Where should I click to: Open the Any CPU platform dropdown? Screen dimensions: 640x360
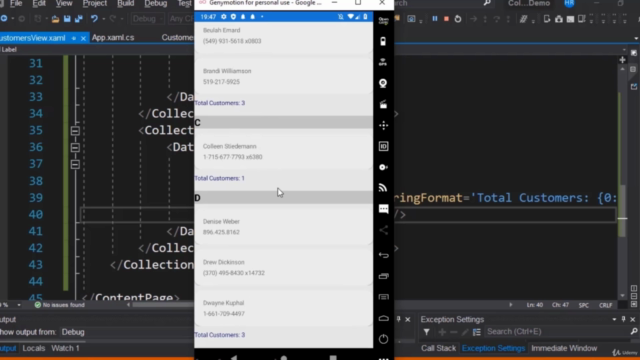181,19
